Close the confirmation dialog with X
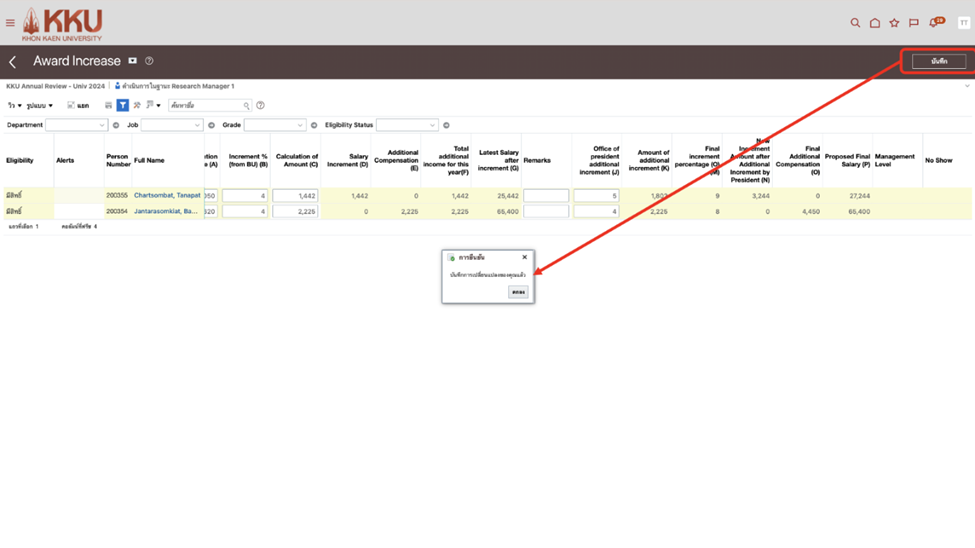Viewport: 975px width, 548px height. point(524,258)
